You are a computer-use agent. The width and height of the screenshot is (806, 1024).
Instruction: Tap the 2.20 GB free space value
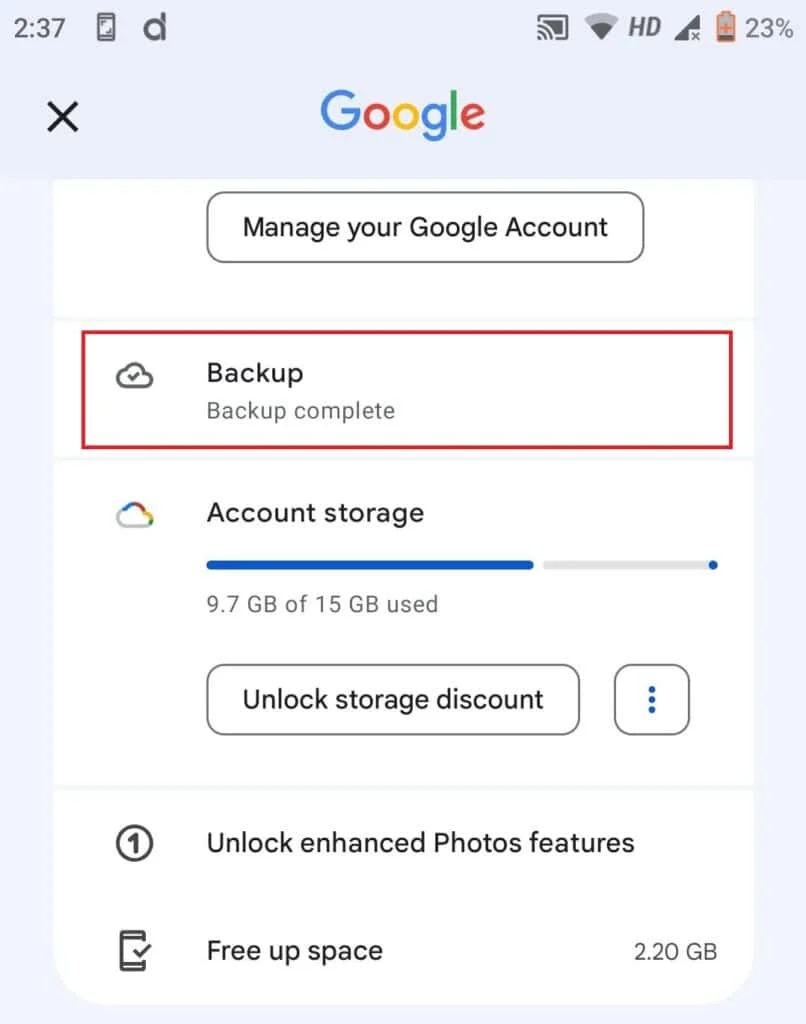(x=675, y=951)
